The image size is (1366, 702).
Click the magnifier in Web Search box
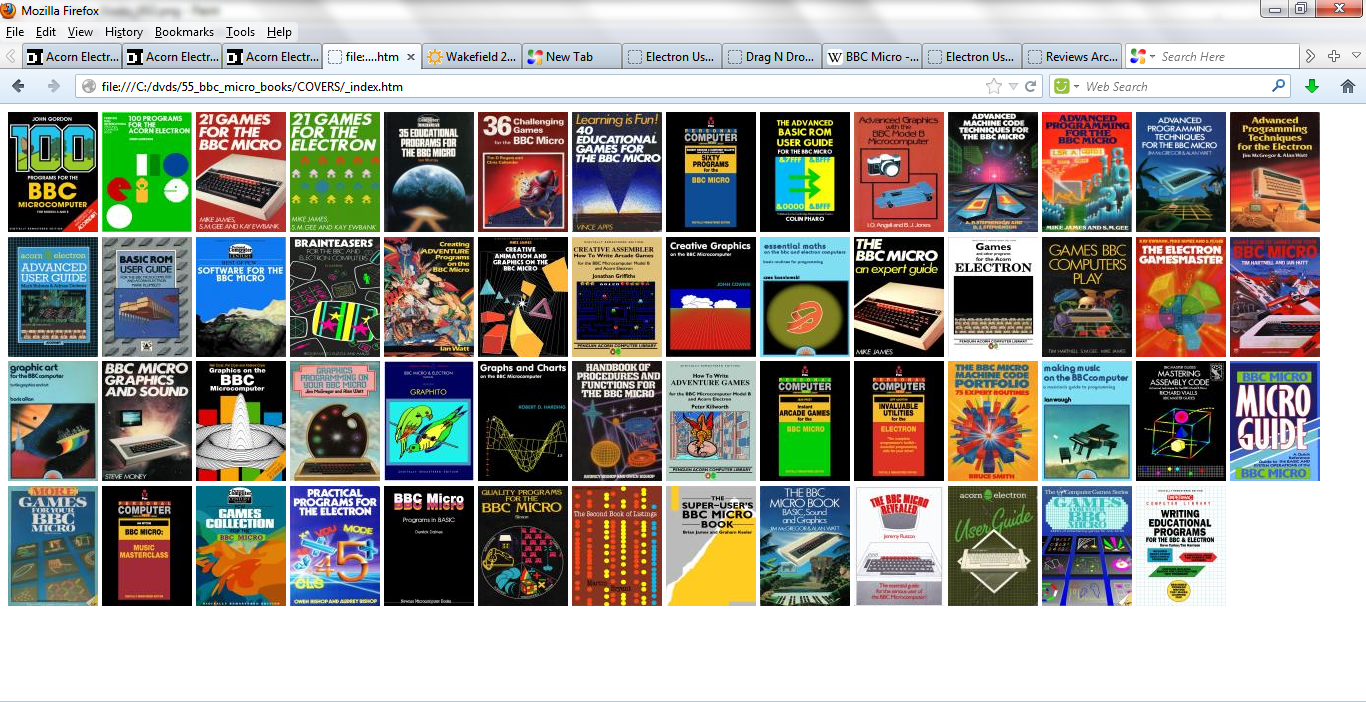click(x=1278, y=87)
